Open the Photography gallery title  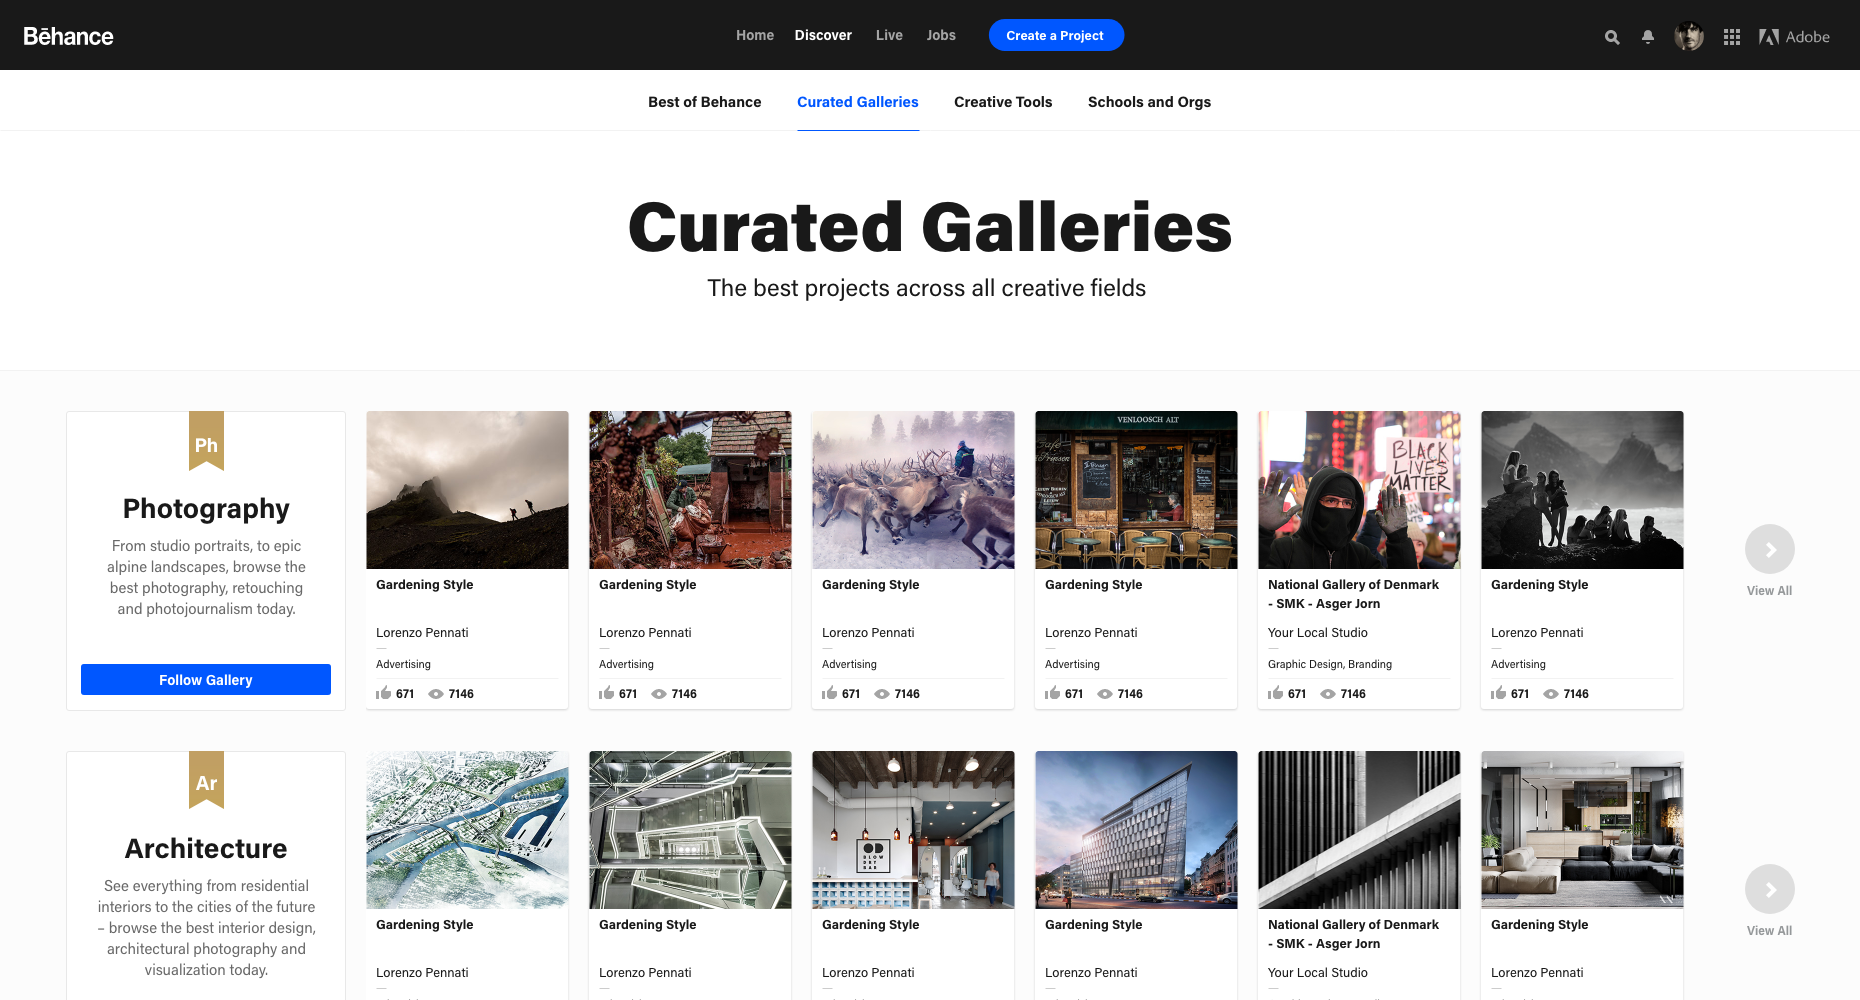click(x=206, y=509)
